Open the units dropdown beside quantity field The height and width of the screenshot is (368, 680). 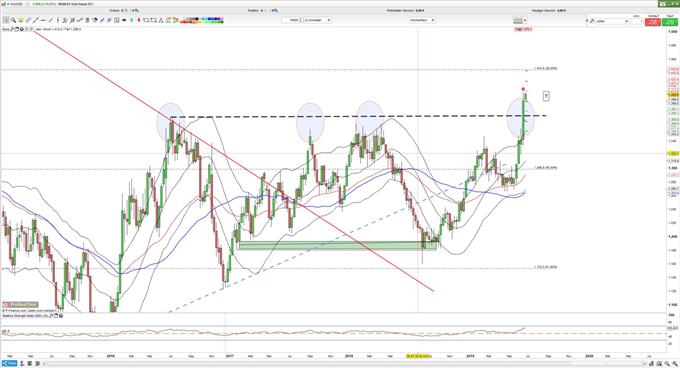pyautogui.click(x=317, y=20)
